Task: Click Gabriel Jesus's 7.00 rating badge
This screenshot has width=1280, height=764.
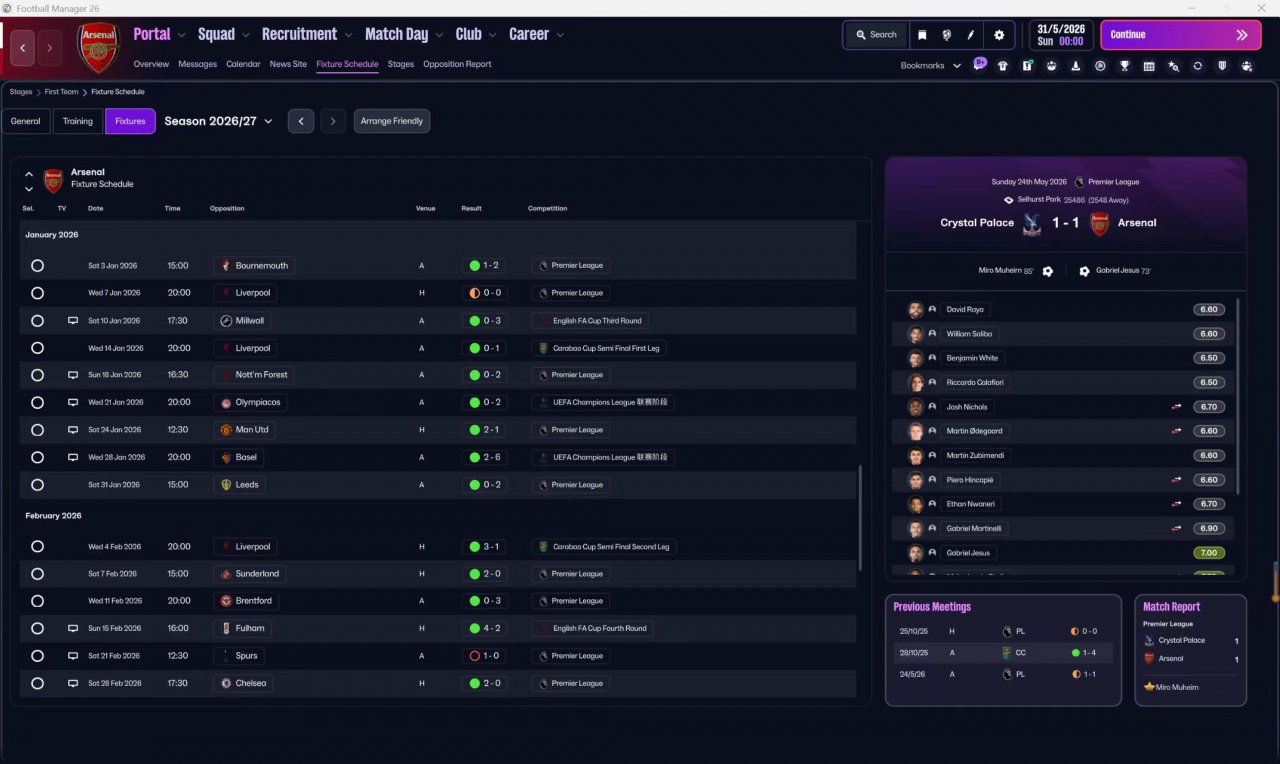Action: [1209, 553]
